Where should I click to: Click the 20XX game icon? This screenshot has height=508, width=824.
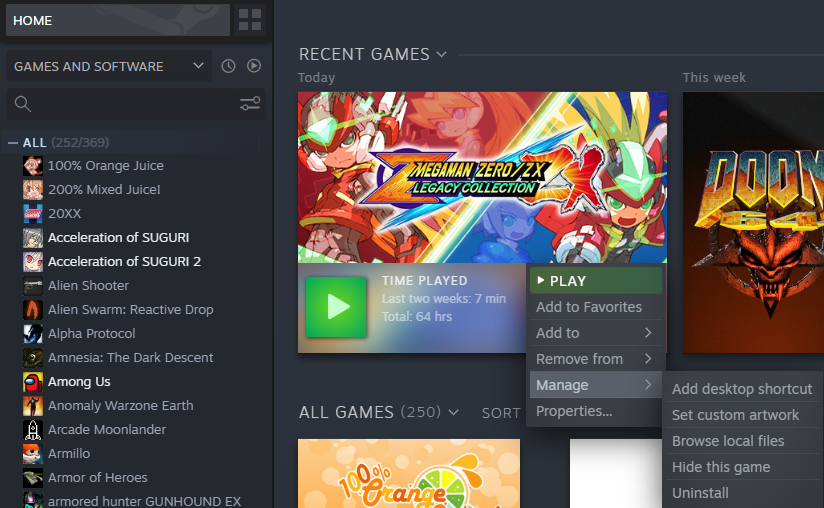[x=33, y=213]
